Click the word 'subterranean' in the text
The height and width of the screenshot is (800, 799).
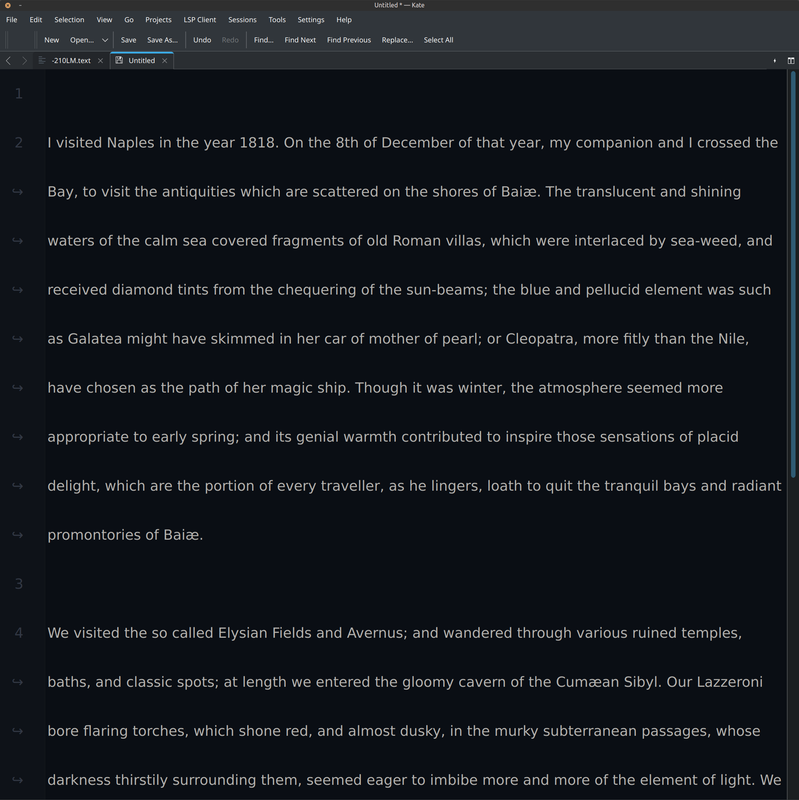[x=589, y=731]
